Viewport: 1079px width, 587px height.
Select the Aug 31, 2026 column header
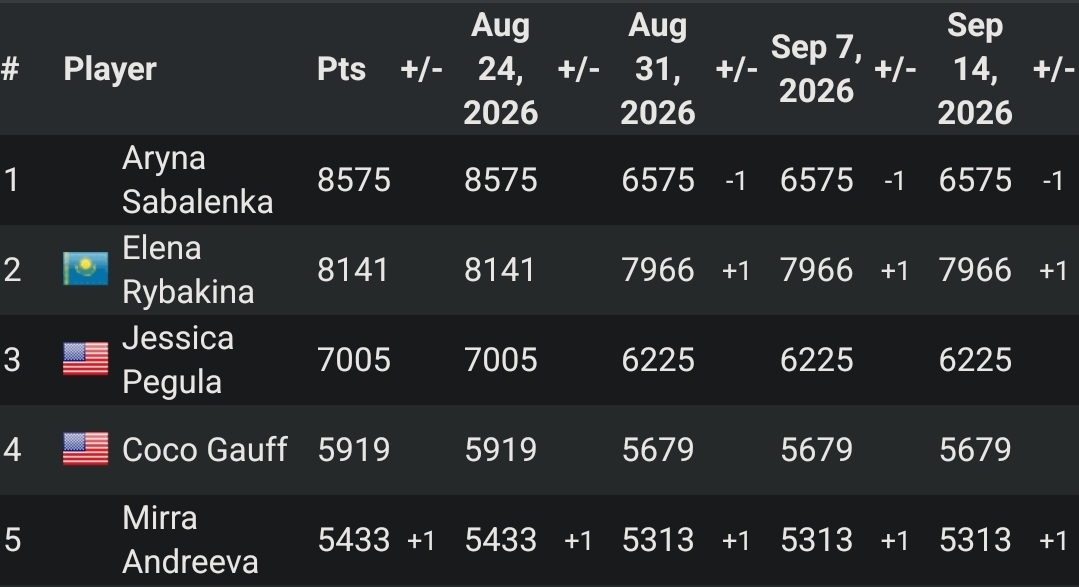coord(658,69)
